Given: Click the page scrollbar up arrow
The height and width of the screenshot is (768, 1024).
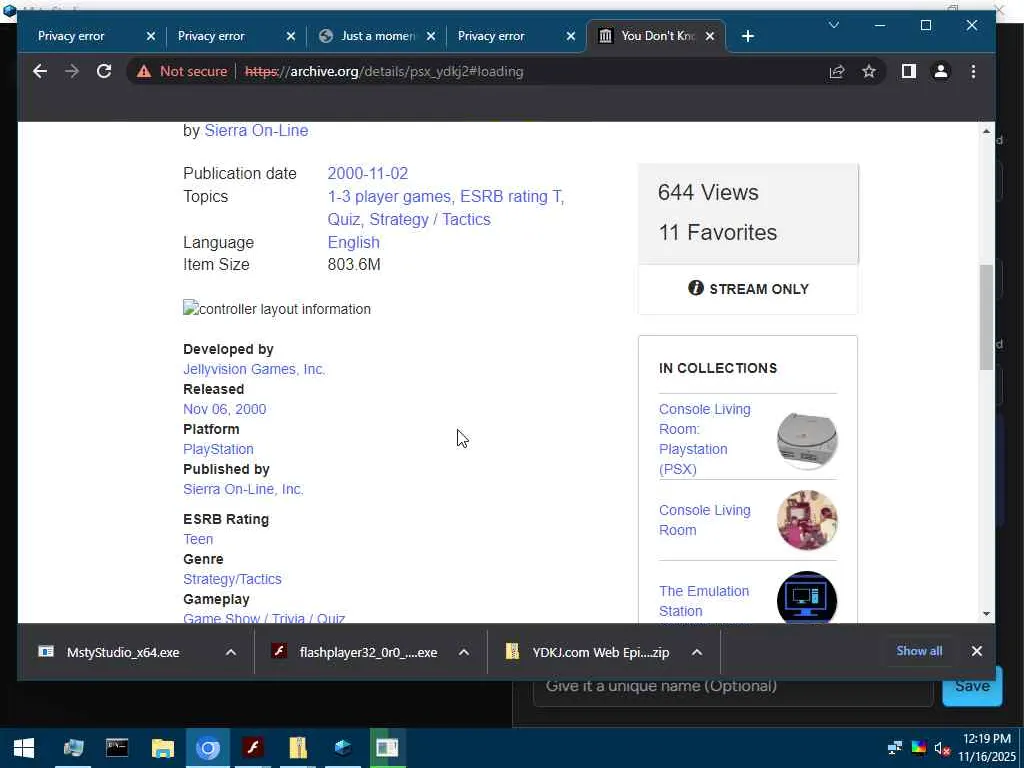Looking at the screenshot, I should coord(986,131).
